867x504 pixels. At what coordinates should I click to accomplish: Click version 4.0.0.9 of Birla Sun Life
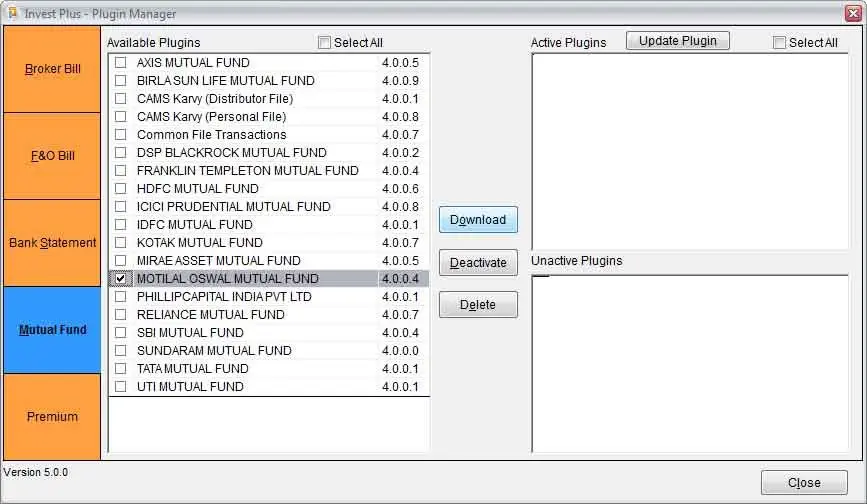point(400,81)
